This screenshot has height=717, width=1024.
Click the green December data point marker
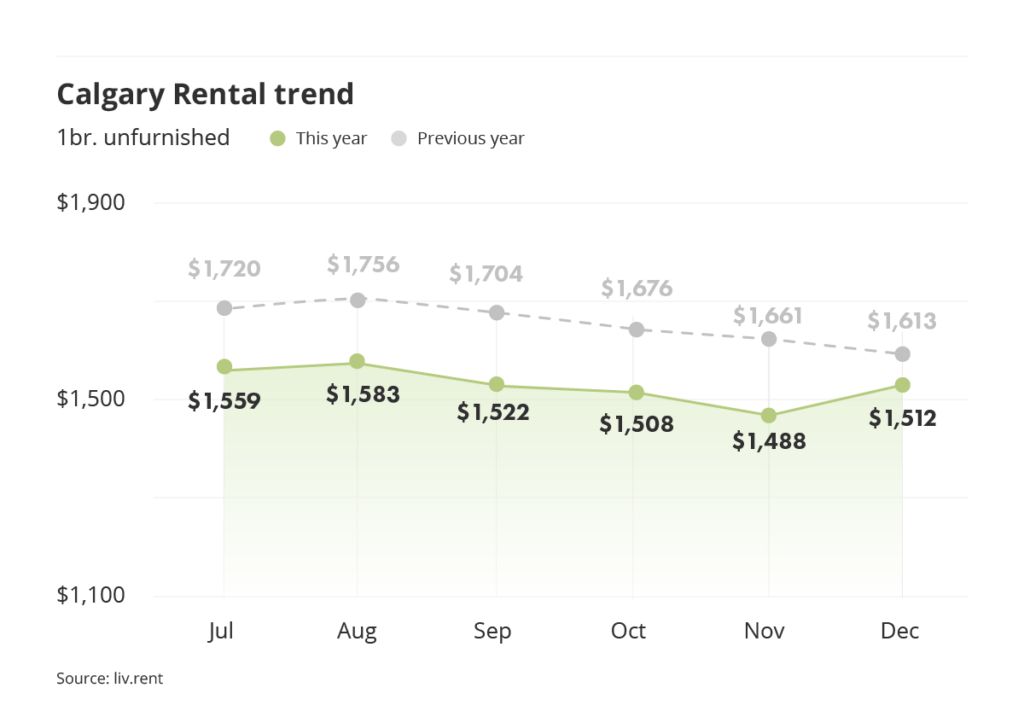[x=902, y=385]
